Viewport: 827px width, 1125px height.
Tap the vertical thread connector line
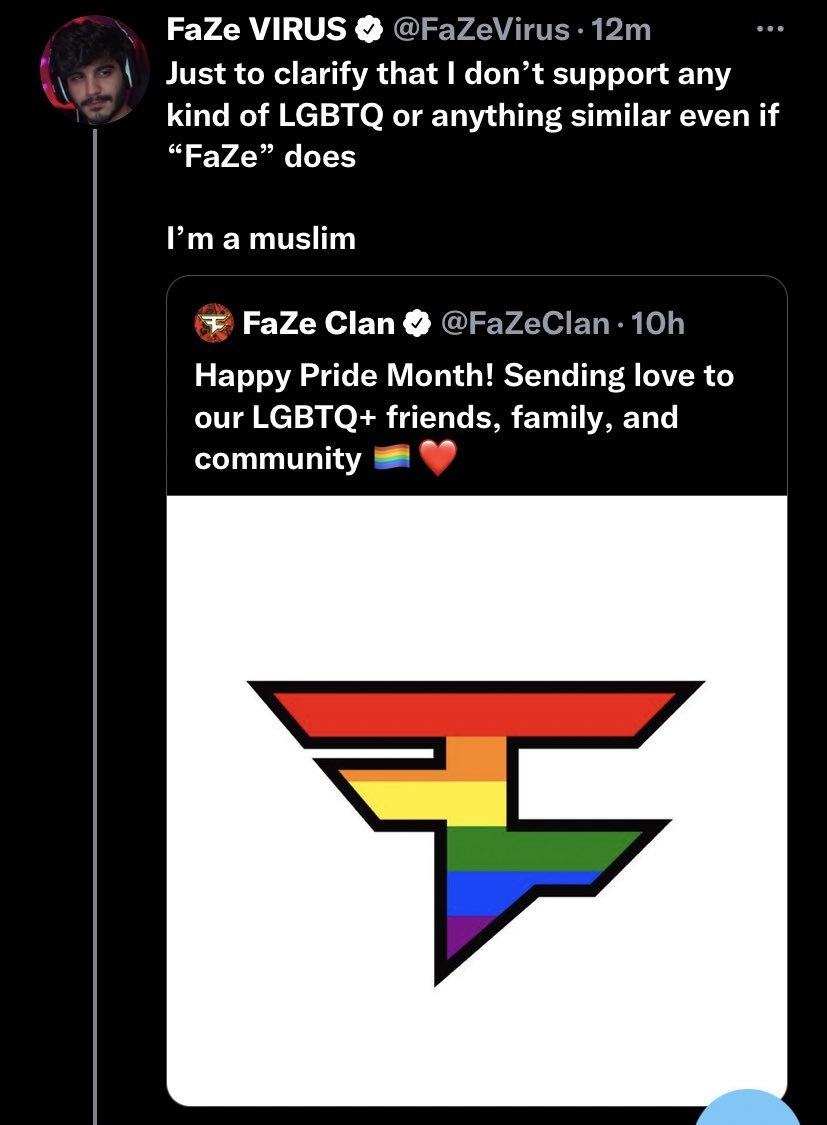click(95, 626)
